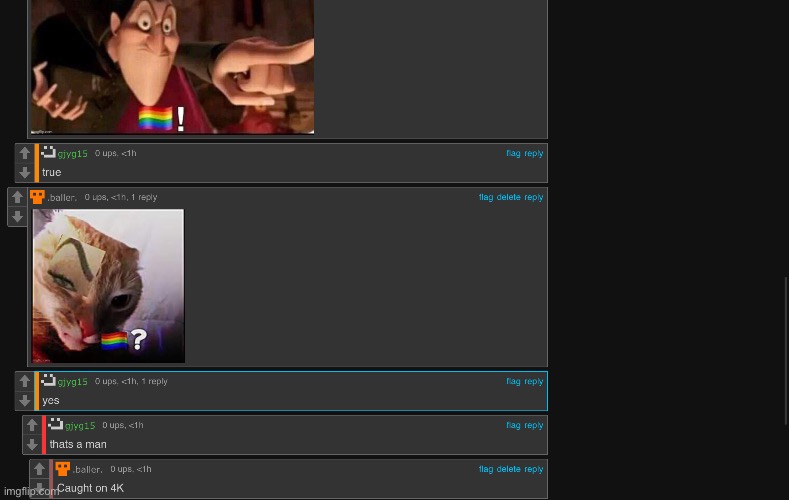The width and height of the screenshot is (789, 500).
Task: Reply to gjyg15's "yes" comment
Action: click(x=534, y=381)
